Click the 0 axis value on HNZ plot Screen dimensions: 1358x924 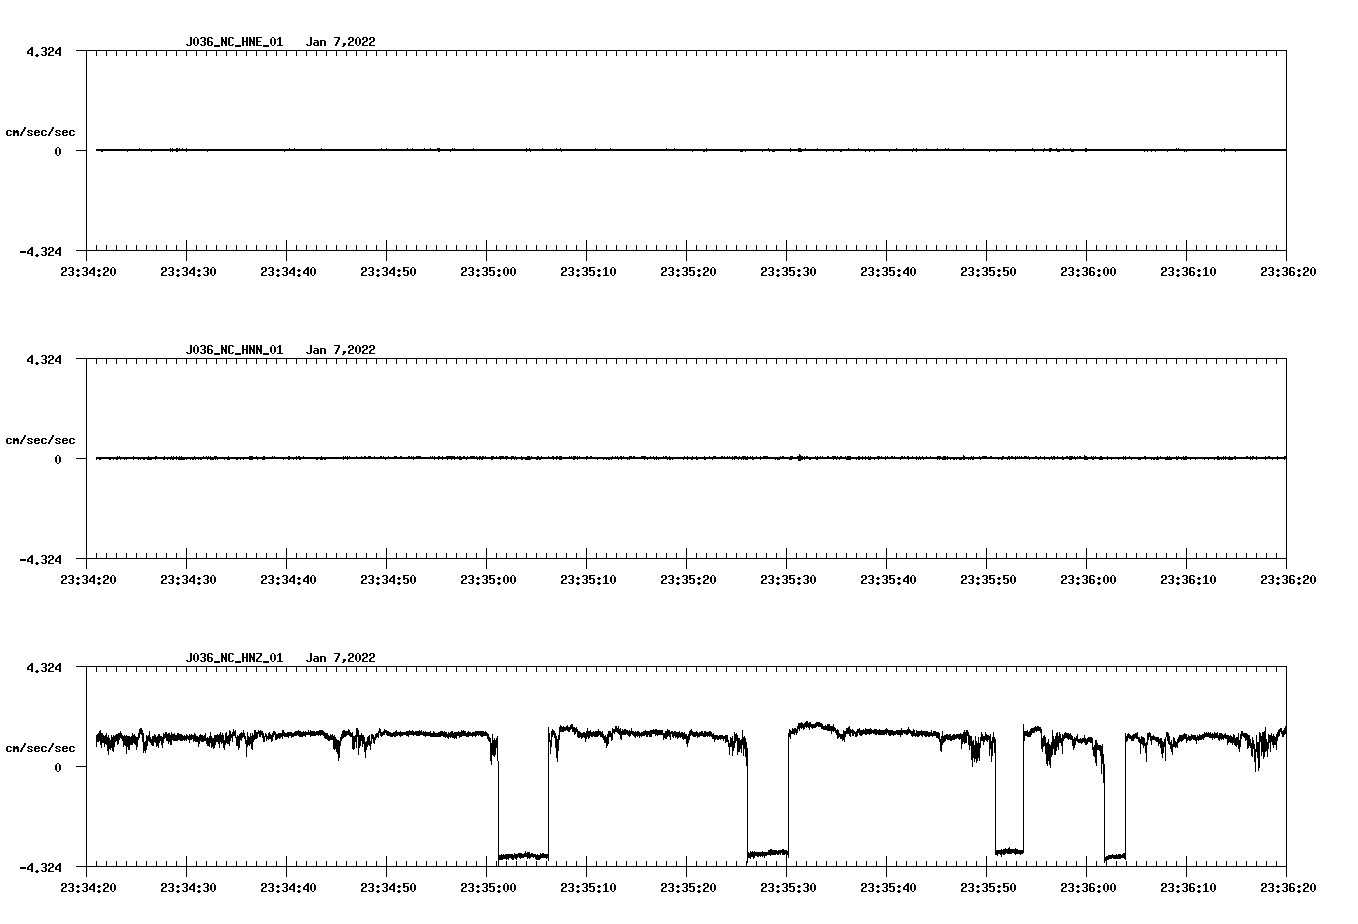[x=58, y=767]
